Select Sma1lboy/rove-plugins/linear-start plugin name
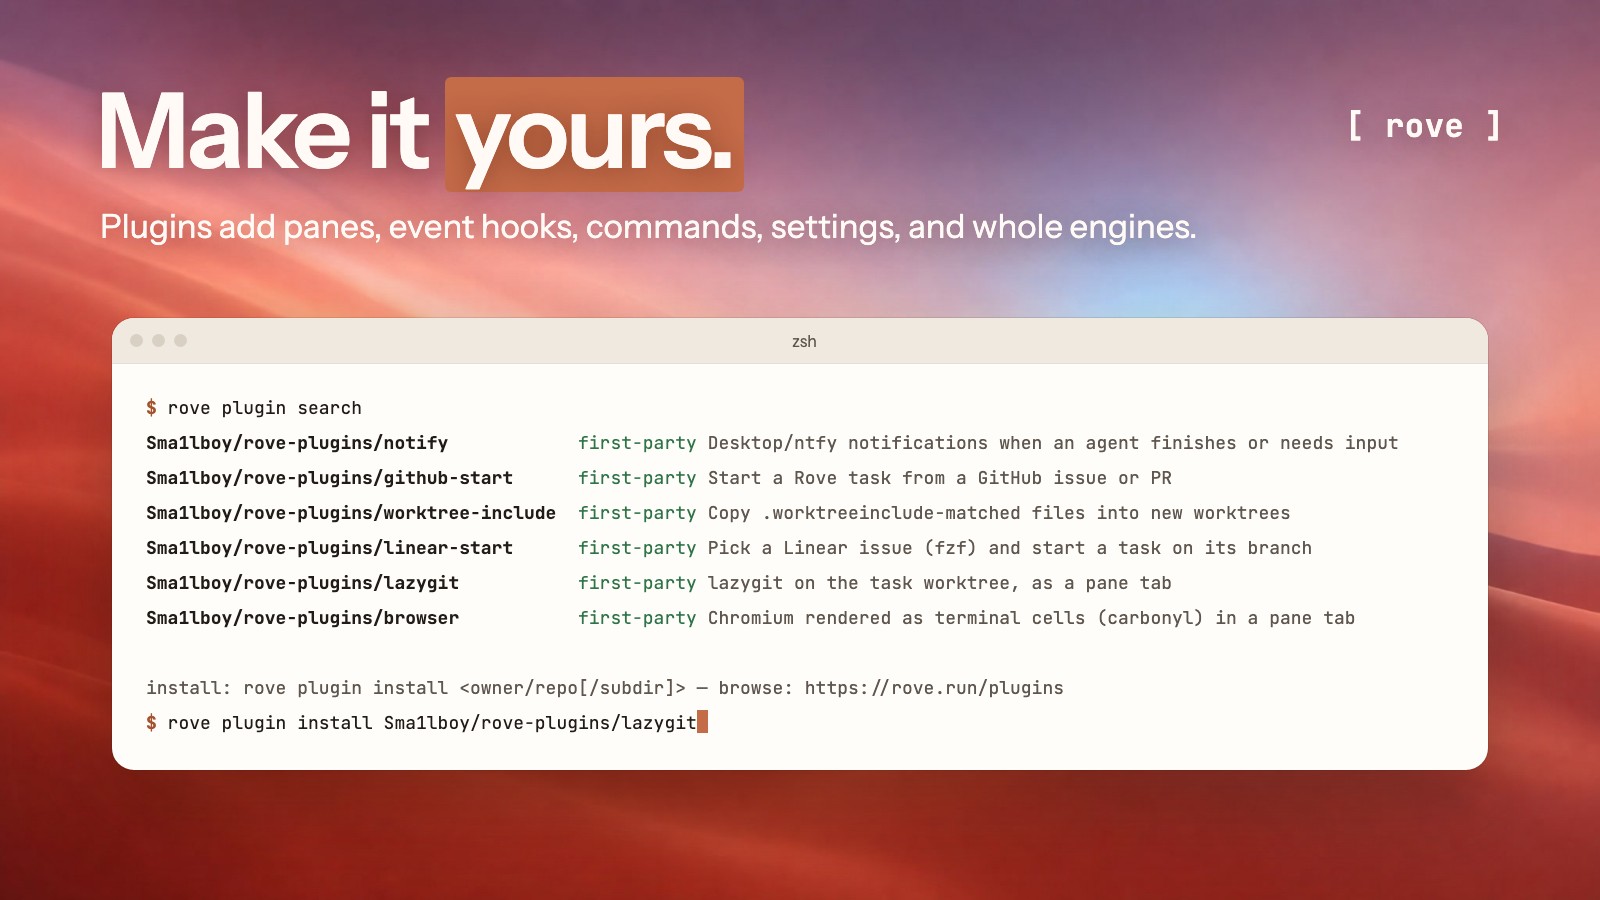The width and height of the screenshot is (1600, 900). [329, 548]
